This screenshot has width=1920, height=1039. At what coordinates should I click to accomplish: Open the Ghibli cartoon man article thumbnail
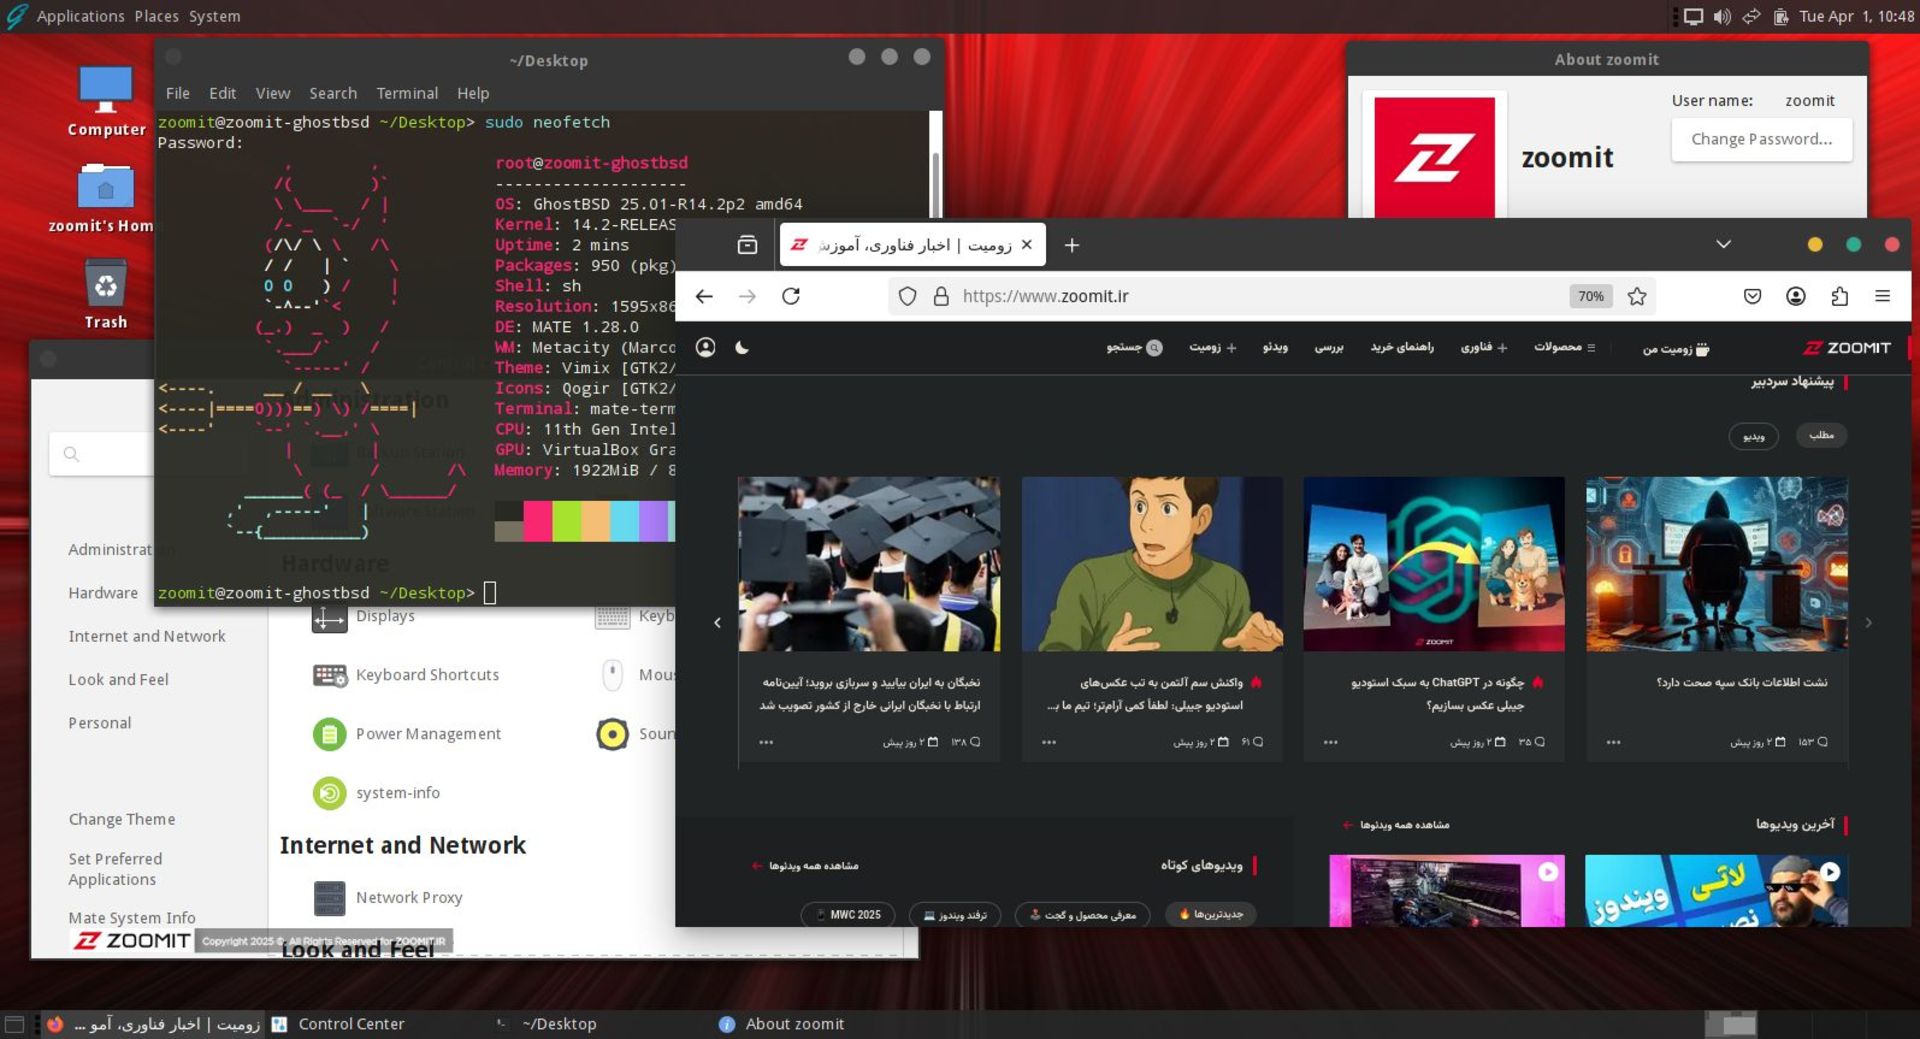1152,564
